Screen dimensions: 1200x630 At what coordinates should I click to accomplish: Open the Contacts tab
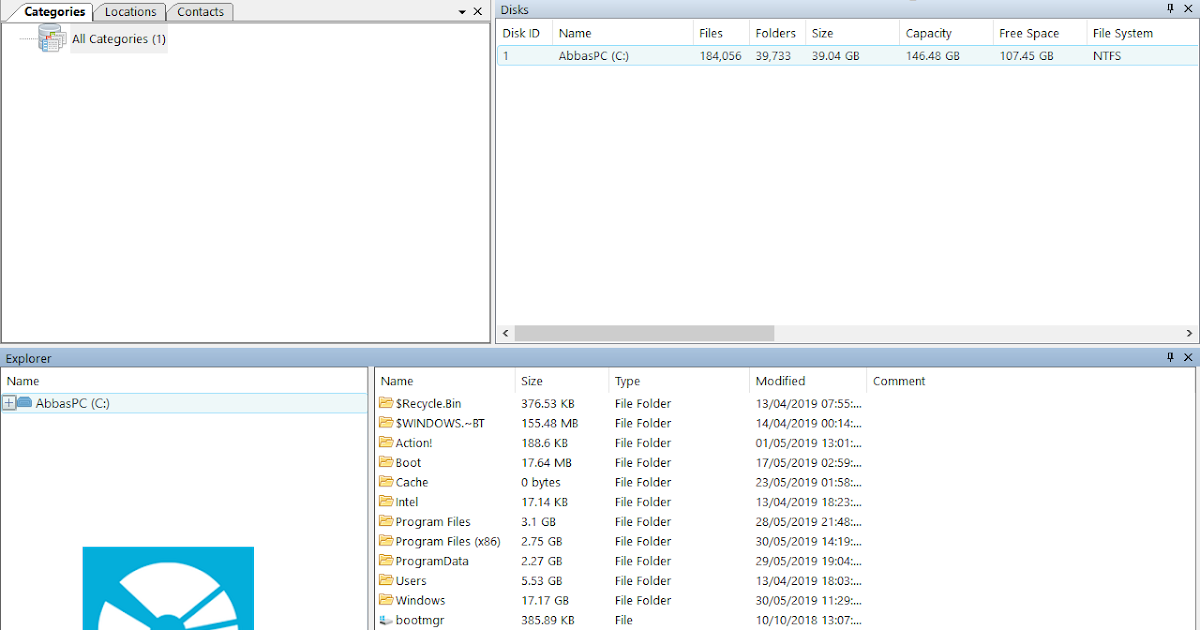click(x=200, y=12)
